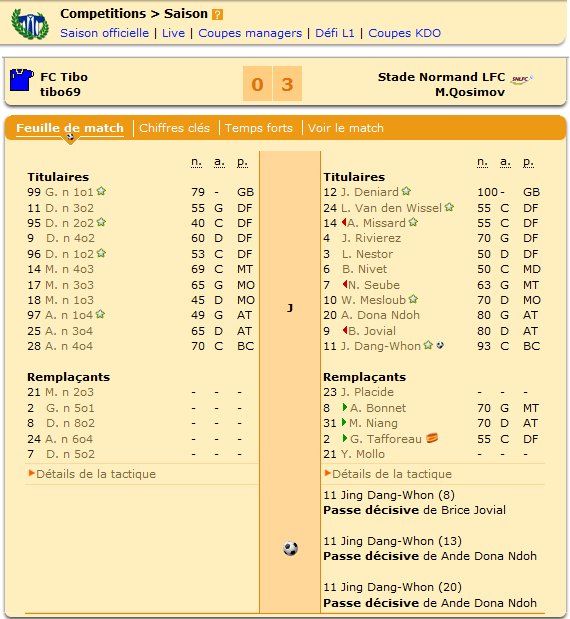The image size is (570, 619).
Task: Click the soccer ball icon in the center column
Action: [x=291, y=548]
